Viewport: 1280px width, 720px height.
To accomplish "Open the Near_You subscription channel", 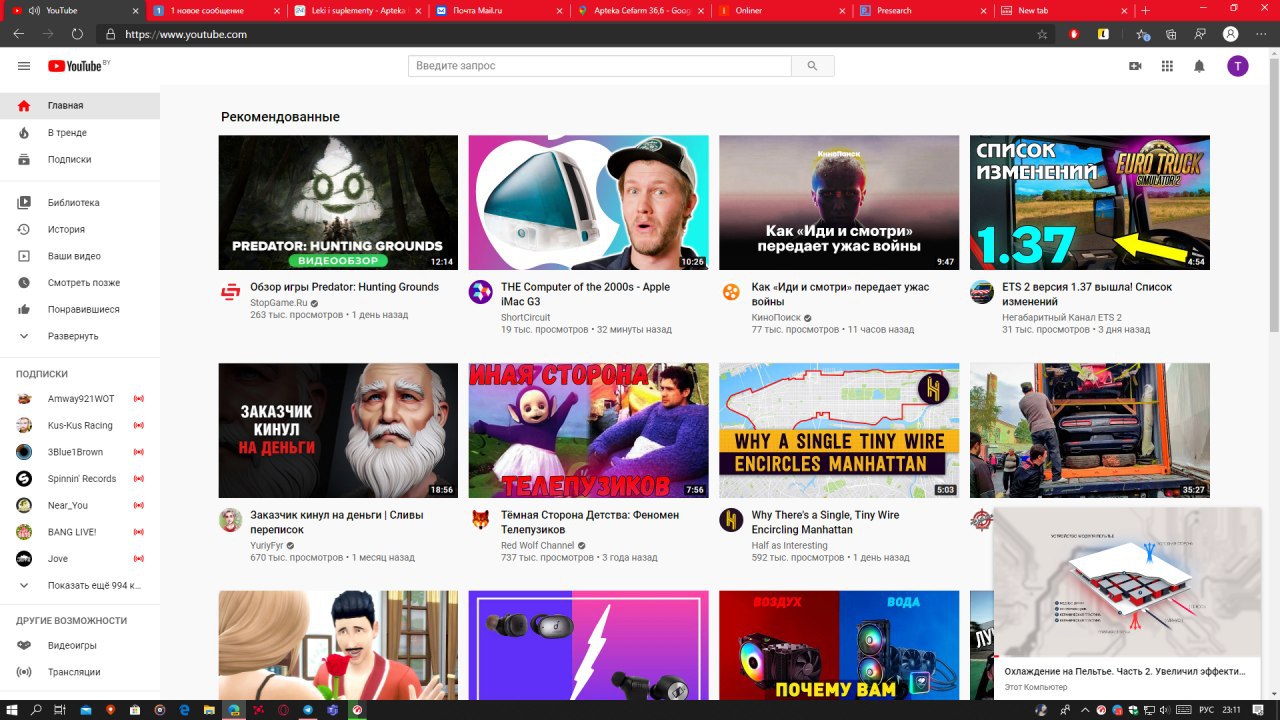I will [80, 506].
